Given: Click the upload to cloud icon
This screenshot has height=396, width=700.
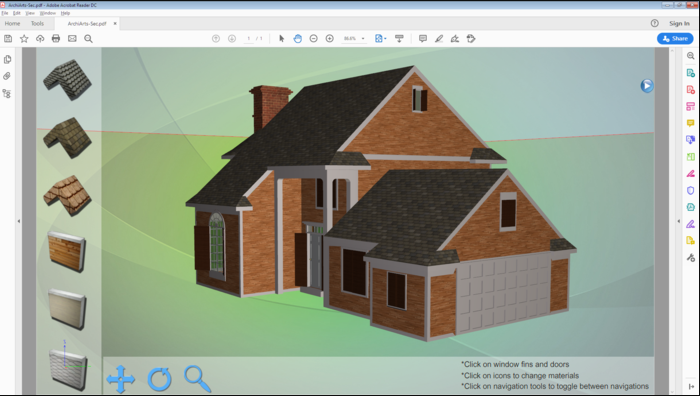Looking at the screenshot, I should coord(40,39).
